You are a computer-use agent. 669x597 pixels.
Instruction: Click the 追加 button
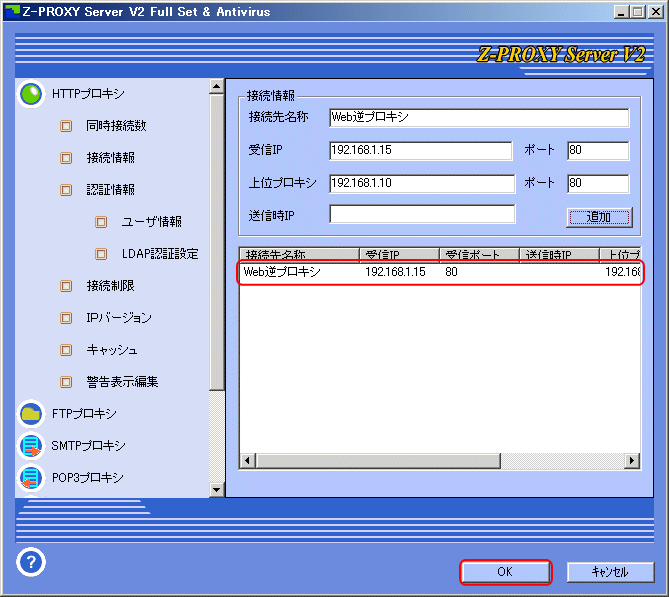tap(599, 217)
